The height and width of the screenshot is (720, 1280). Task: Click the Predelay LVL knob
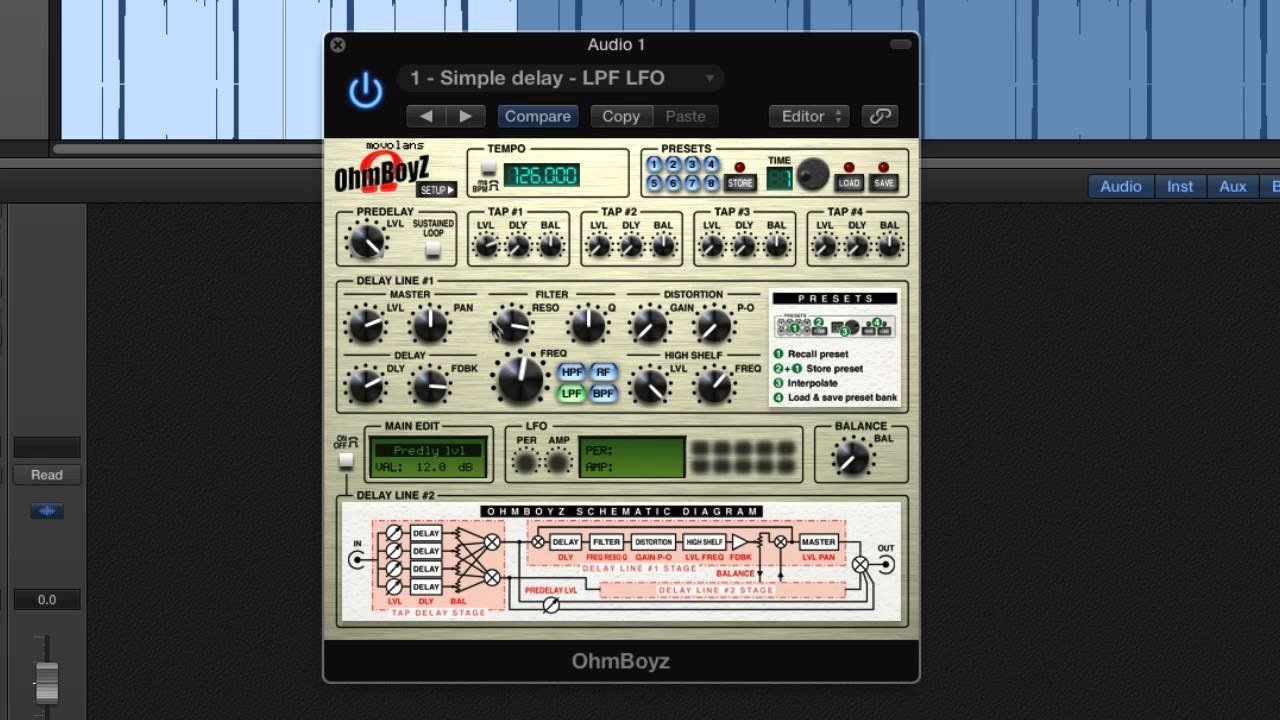pyautogui.click(x=366, y=240)
